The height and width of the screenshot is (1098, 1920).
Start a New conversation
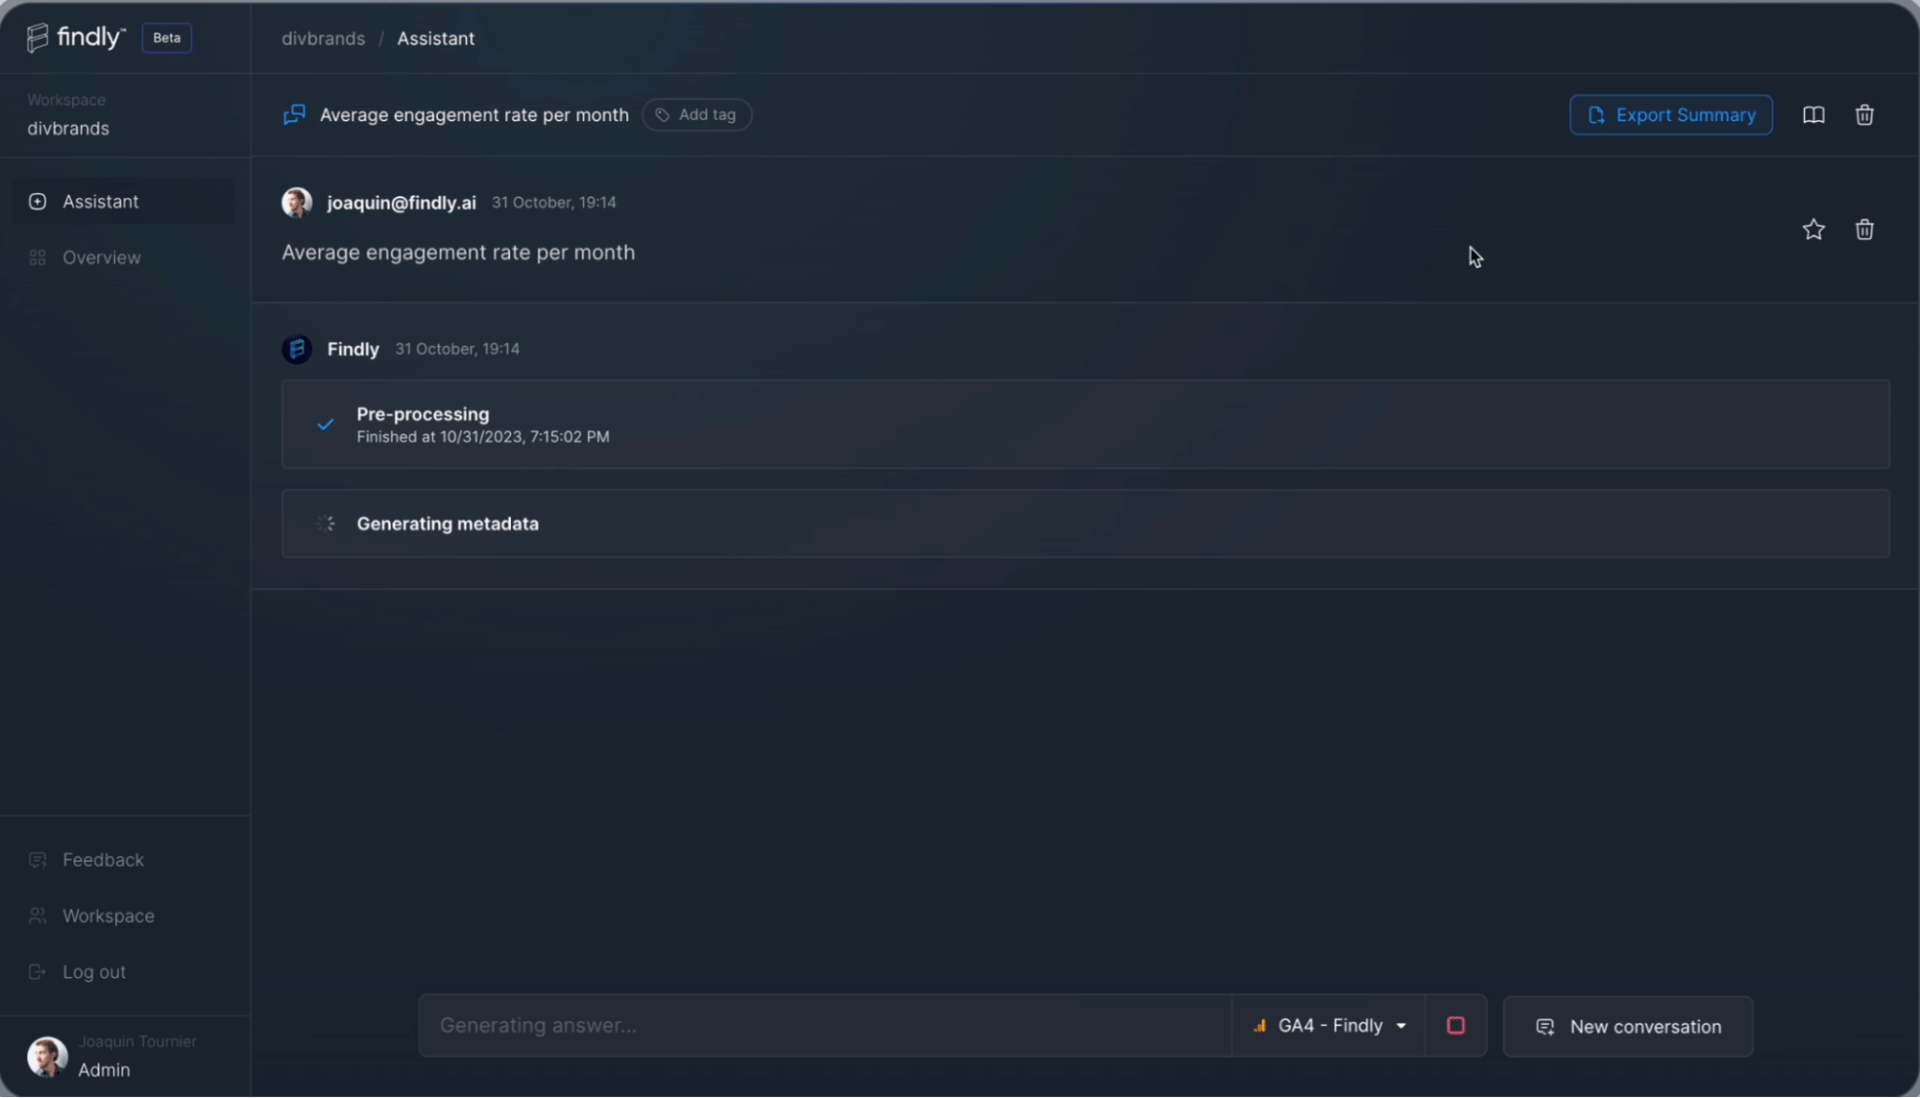(x=1628, y=1027)
